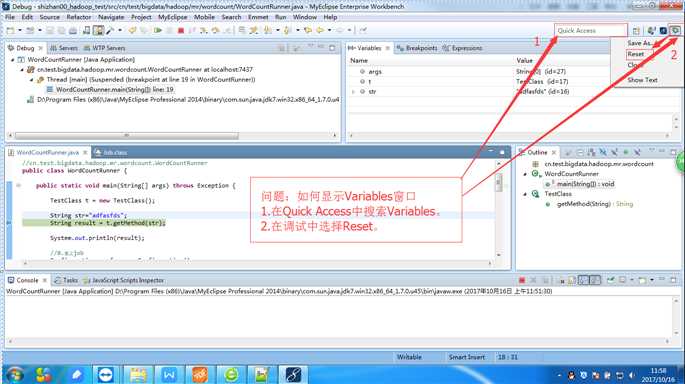The height and width of the screenshot is (384, 685).
Task: Click the orange app taskbar icon
Action: pos(200,374)
